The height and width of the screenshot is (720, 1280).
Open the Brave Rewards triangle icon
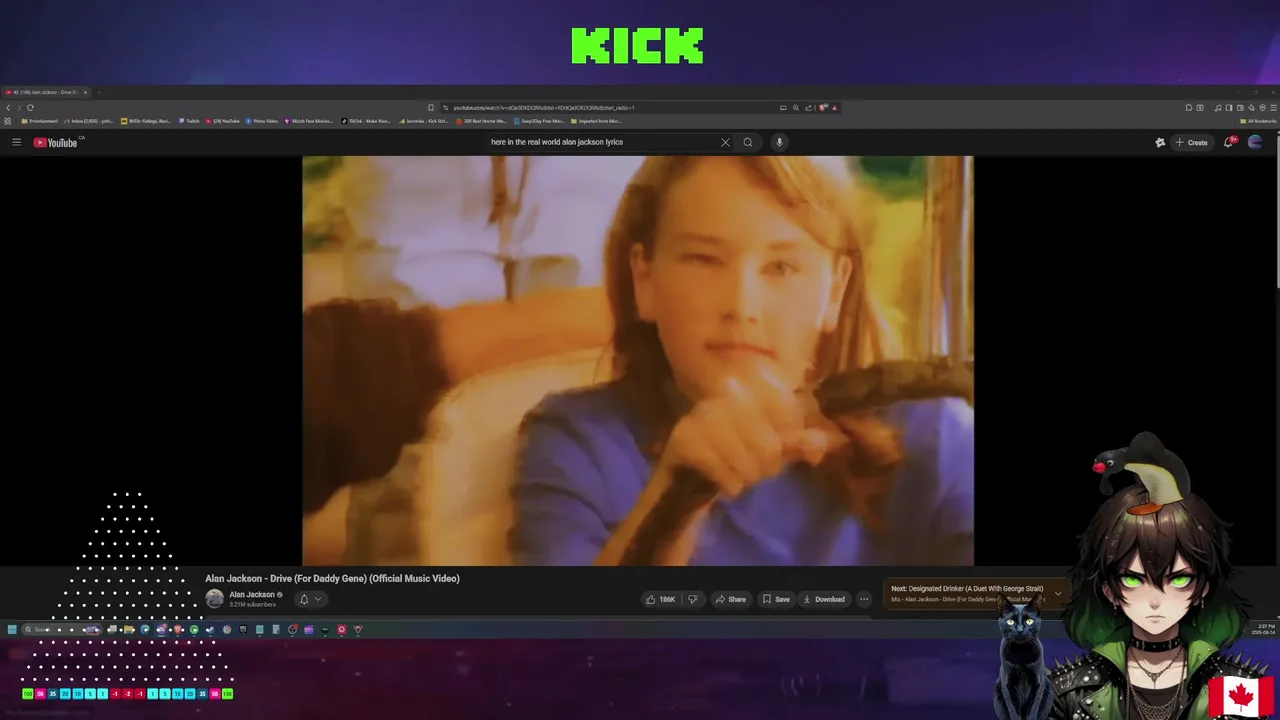pyautogui.click(x=834, y=107)
